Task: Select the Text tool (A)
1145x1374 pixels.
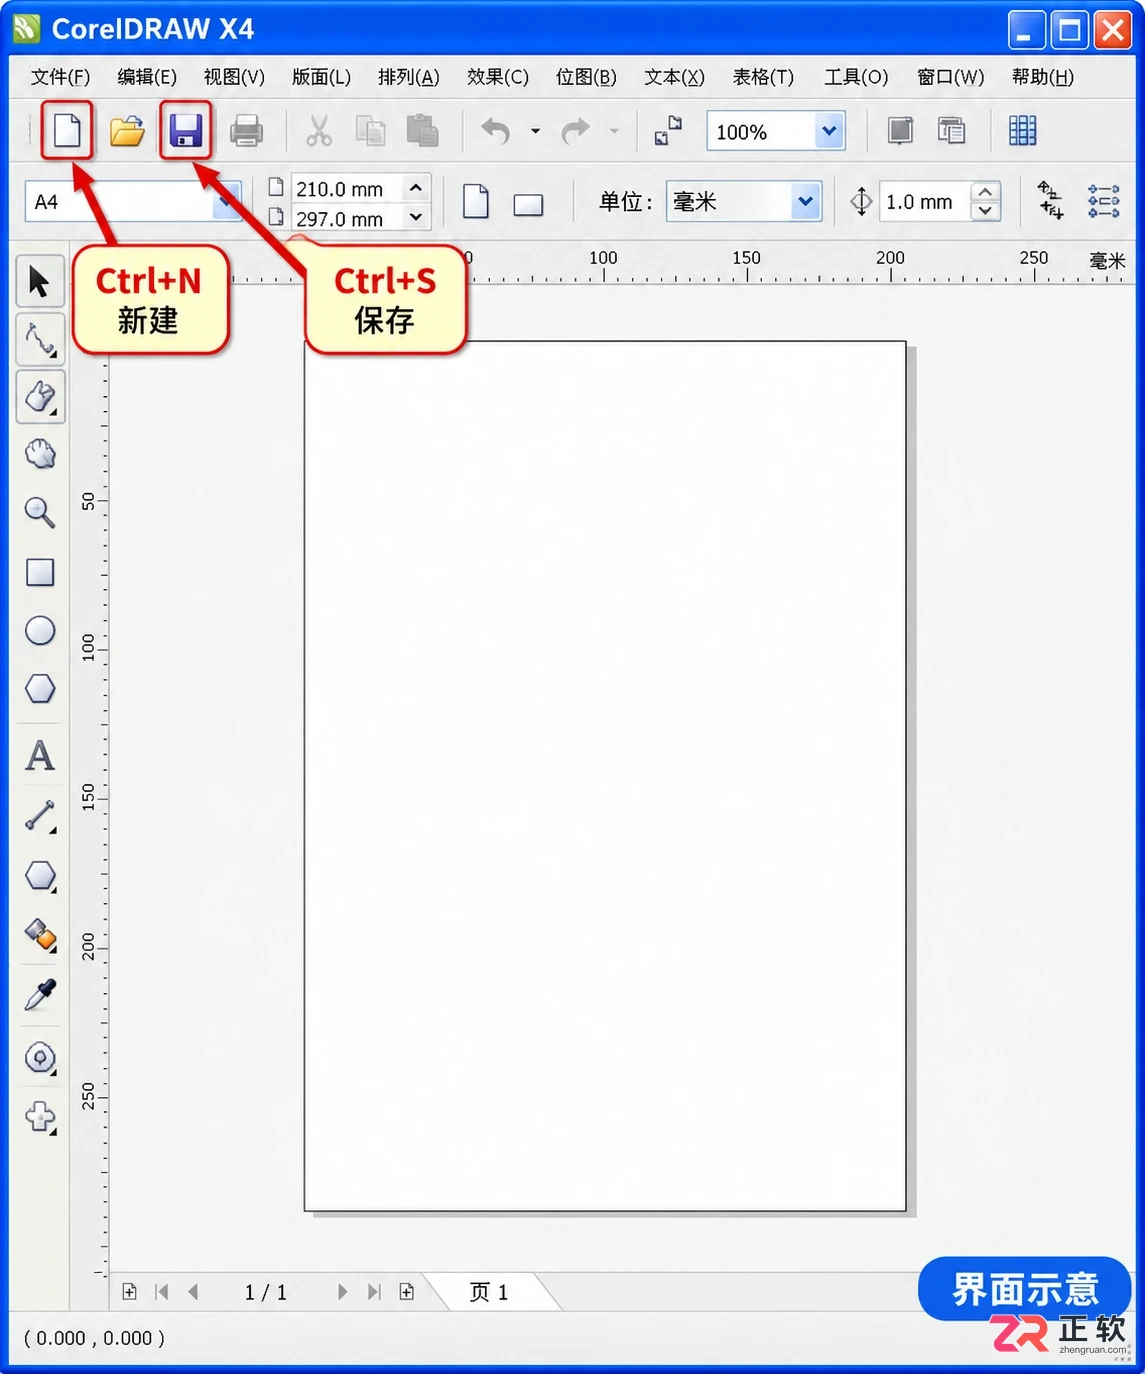Action: (x=40, y=755)
